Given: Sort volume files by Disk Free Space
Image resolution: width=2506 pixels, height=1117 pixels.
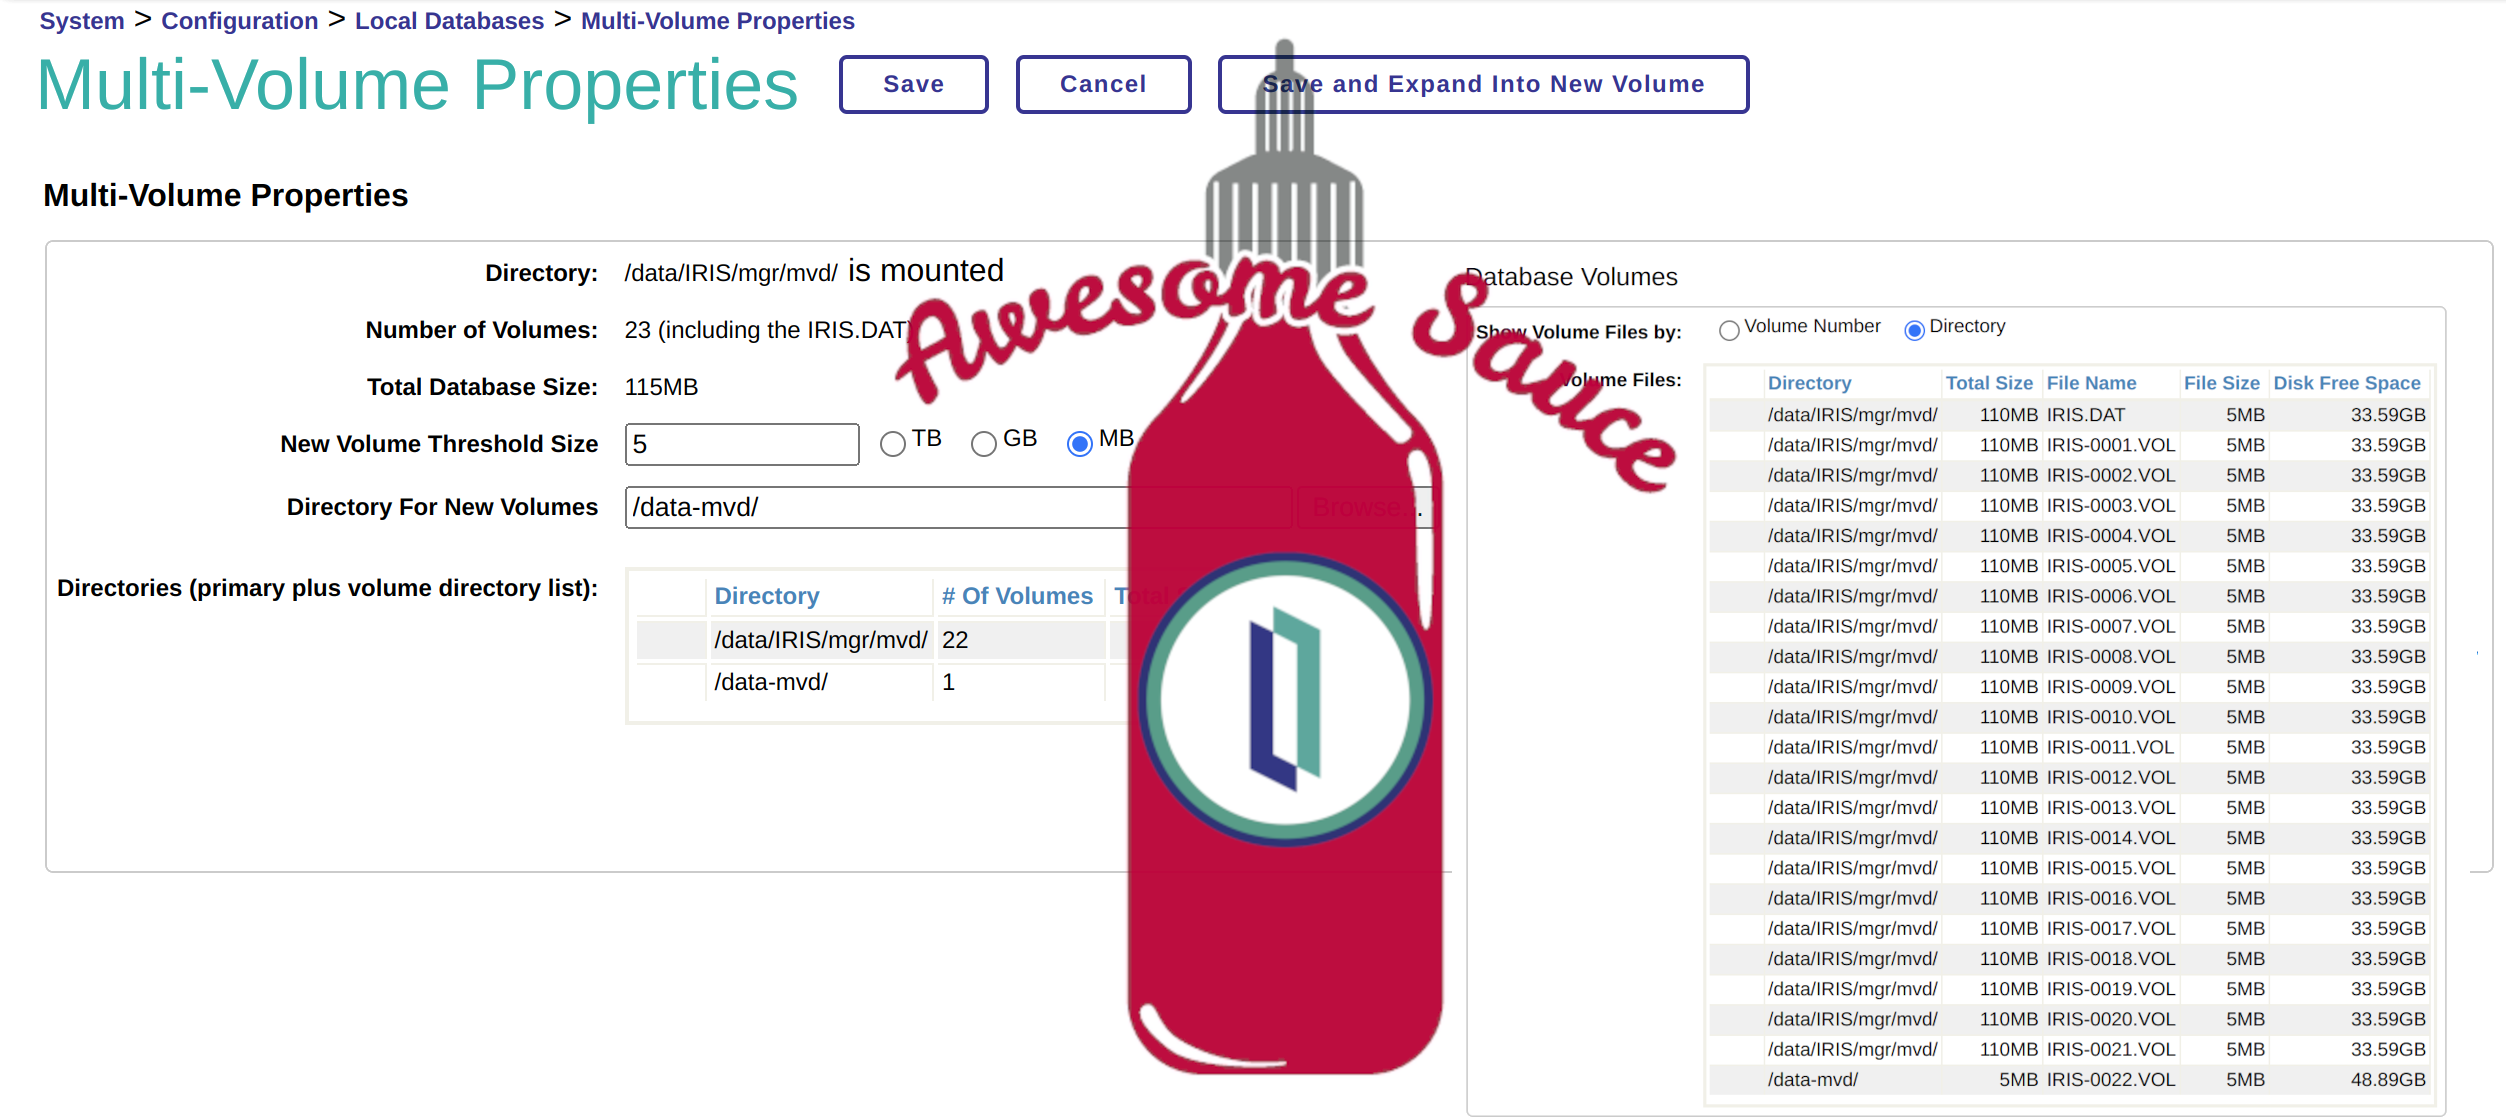Looking at the screenshot, I should pyautogui.click(x=2346, y=383).
